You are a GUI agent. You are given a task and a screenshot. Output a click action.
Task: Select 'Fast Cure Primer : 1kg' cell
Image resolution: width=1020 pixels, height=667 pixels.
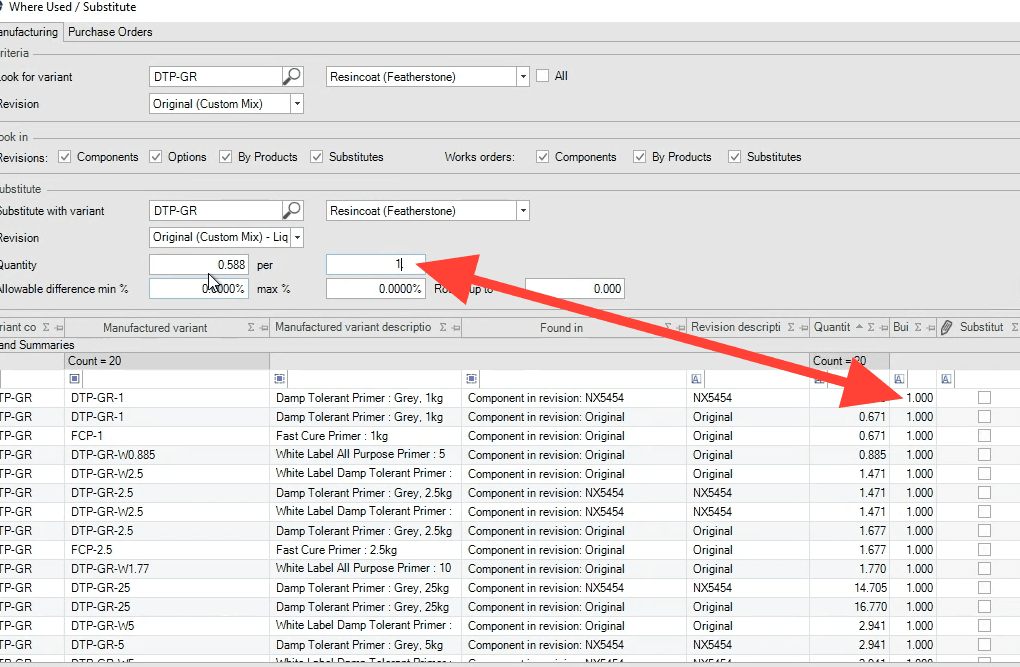pos(366,436)
